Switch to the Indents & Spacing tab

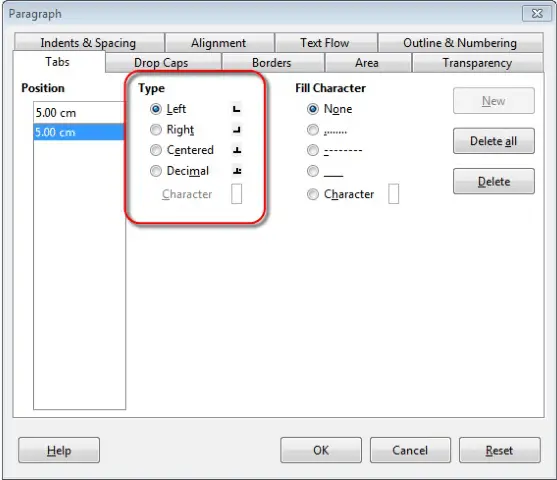[89, 43]
